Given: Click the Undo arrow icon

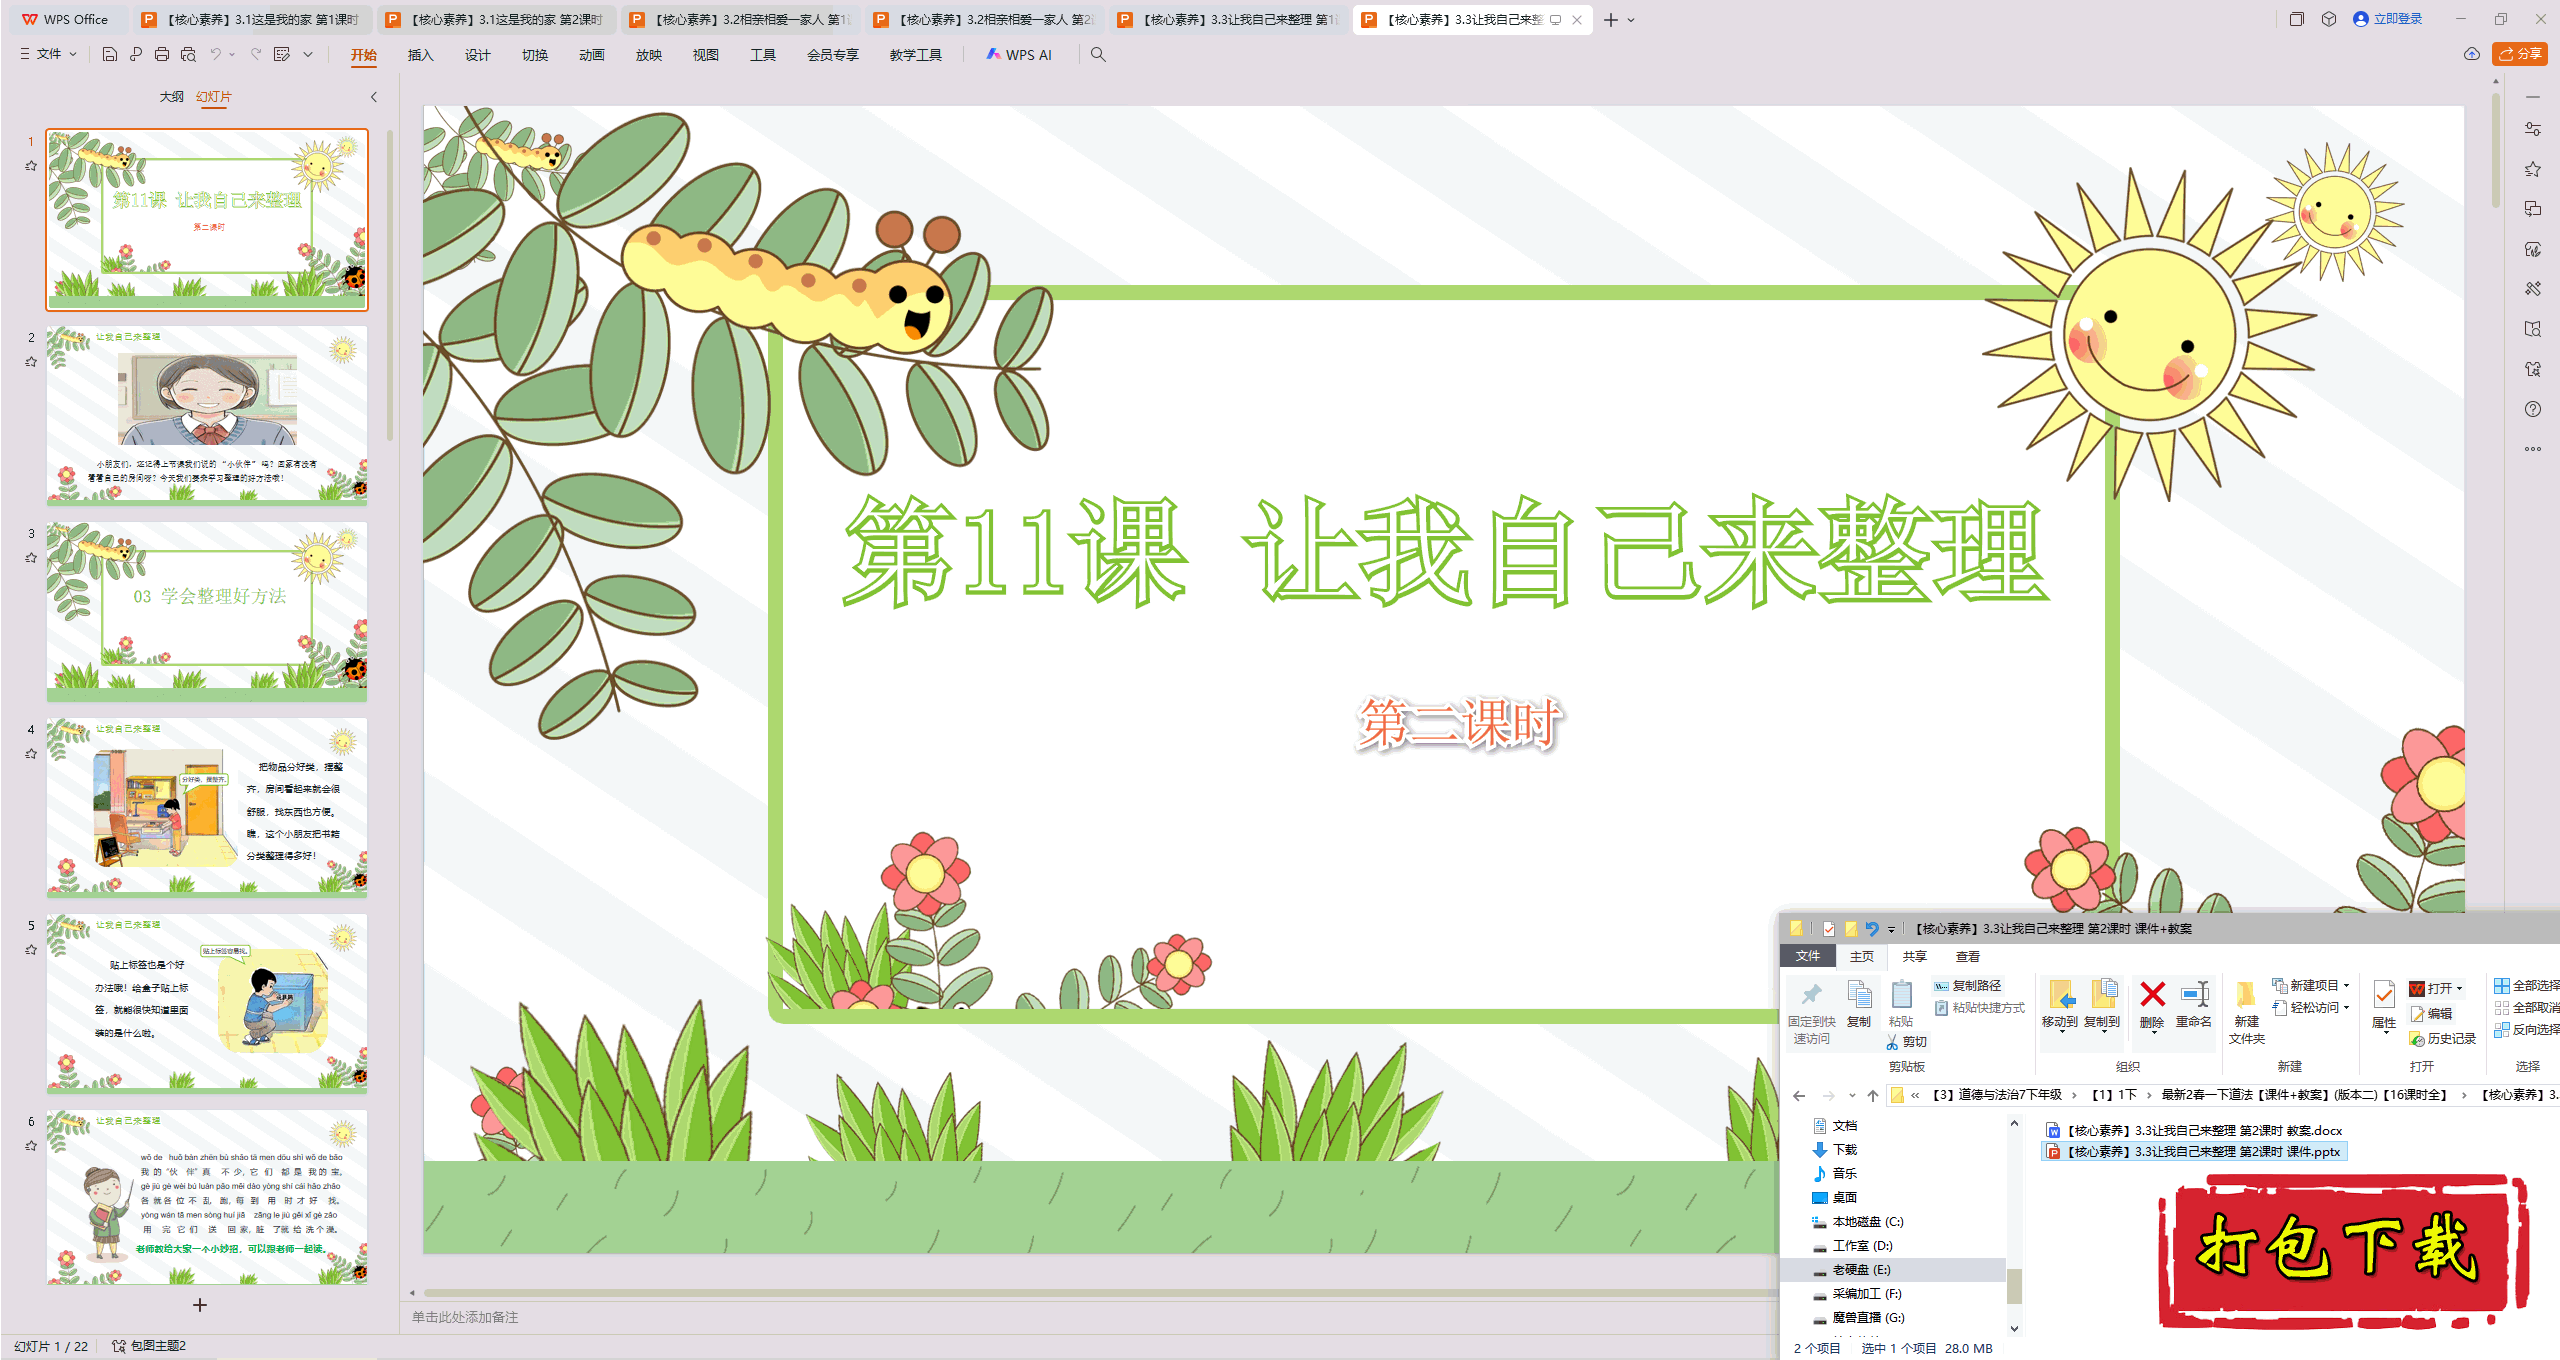Looking at the screenshot, I should (215, 54).
